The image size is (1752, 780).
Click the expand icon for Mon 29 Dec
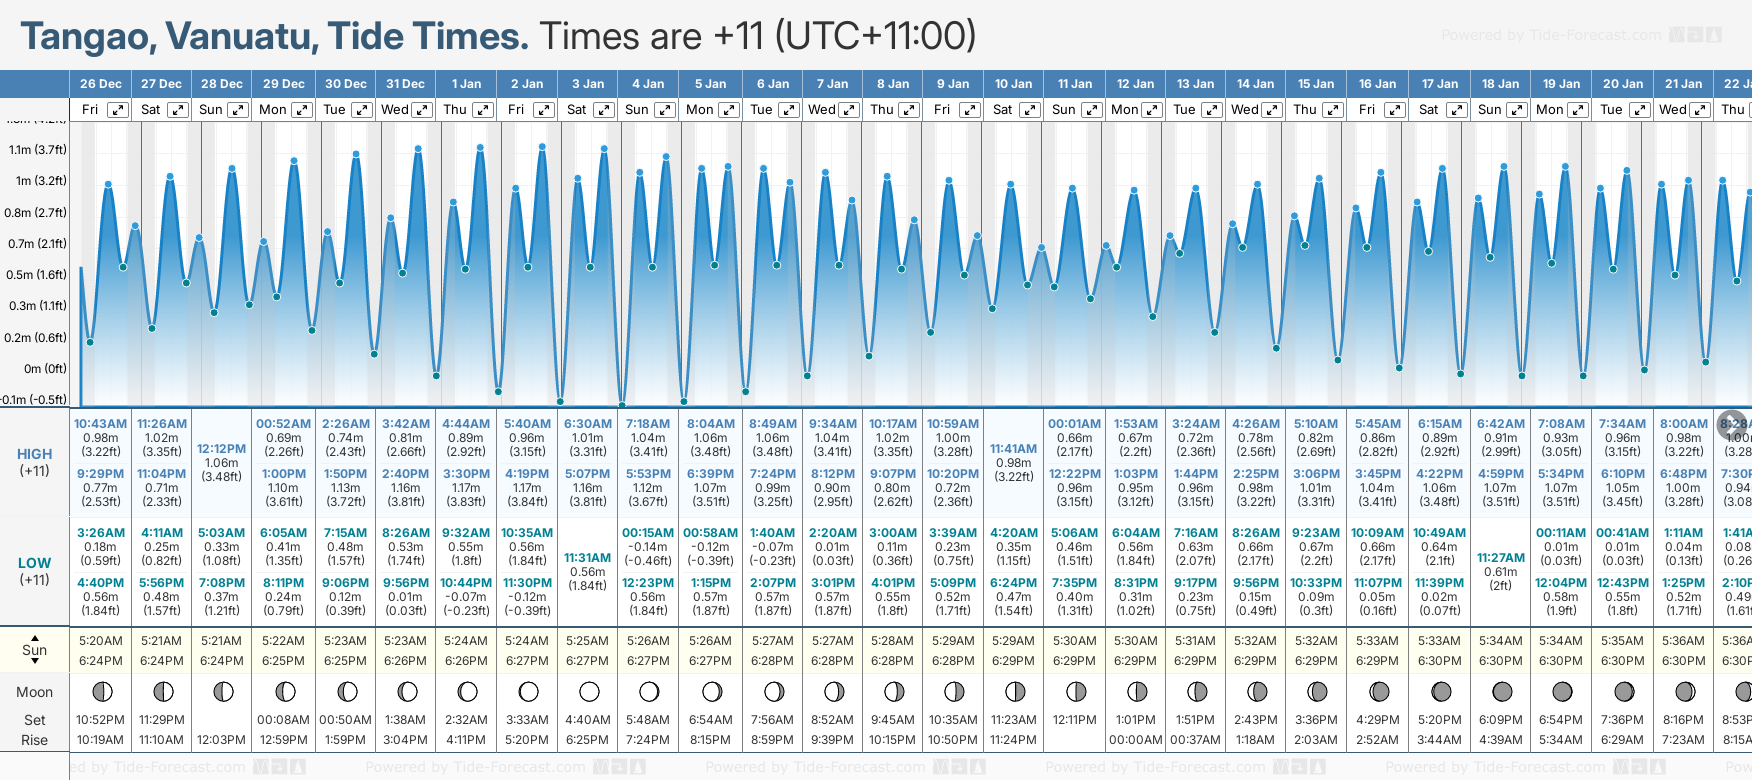click(301, 110)
